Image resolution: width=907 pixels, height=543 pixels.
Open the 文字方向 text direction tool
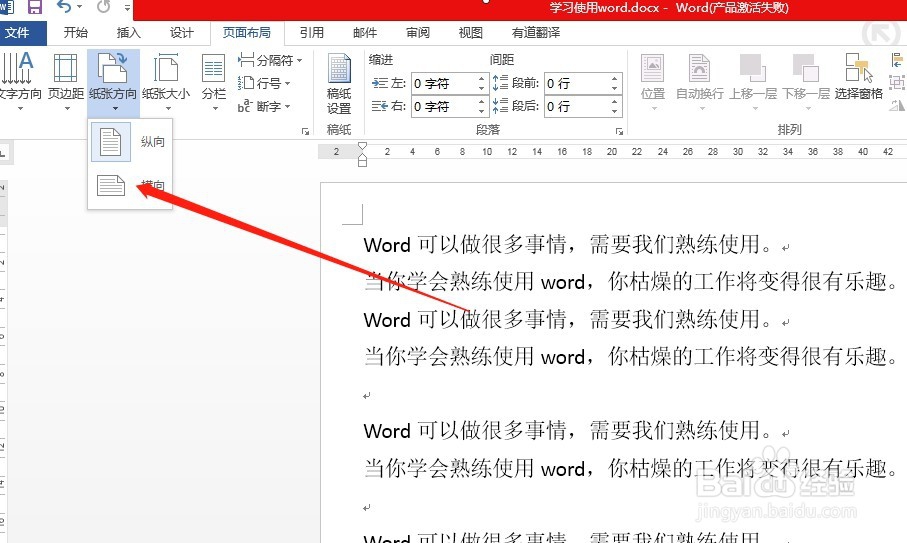(x=19, y=81)
